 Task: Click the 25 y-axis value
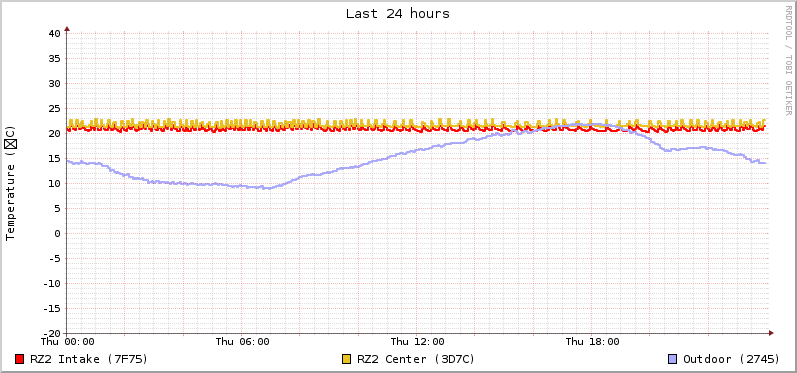[x=54, y=108]
